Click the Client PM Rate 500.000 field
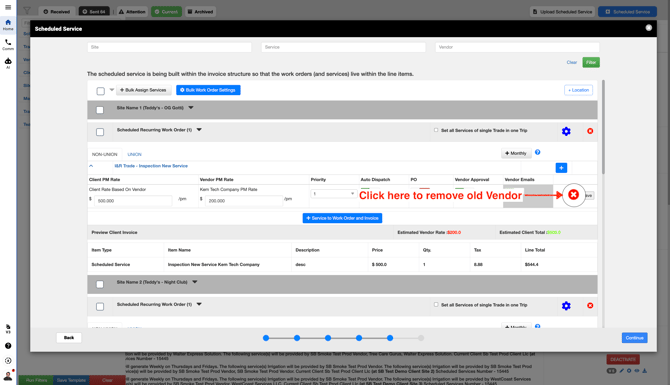670x385 pixels. click(x=133, y=200)
